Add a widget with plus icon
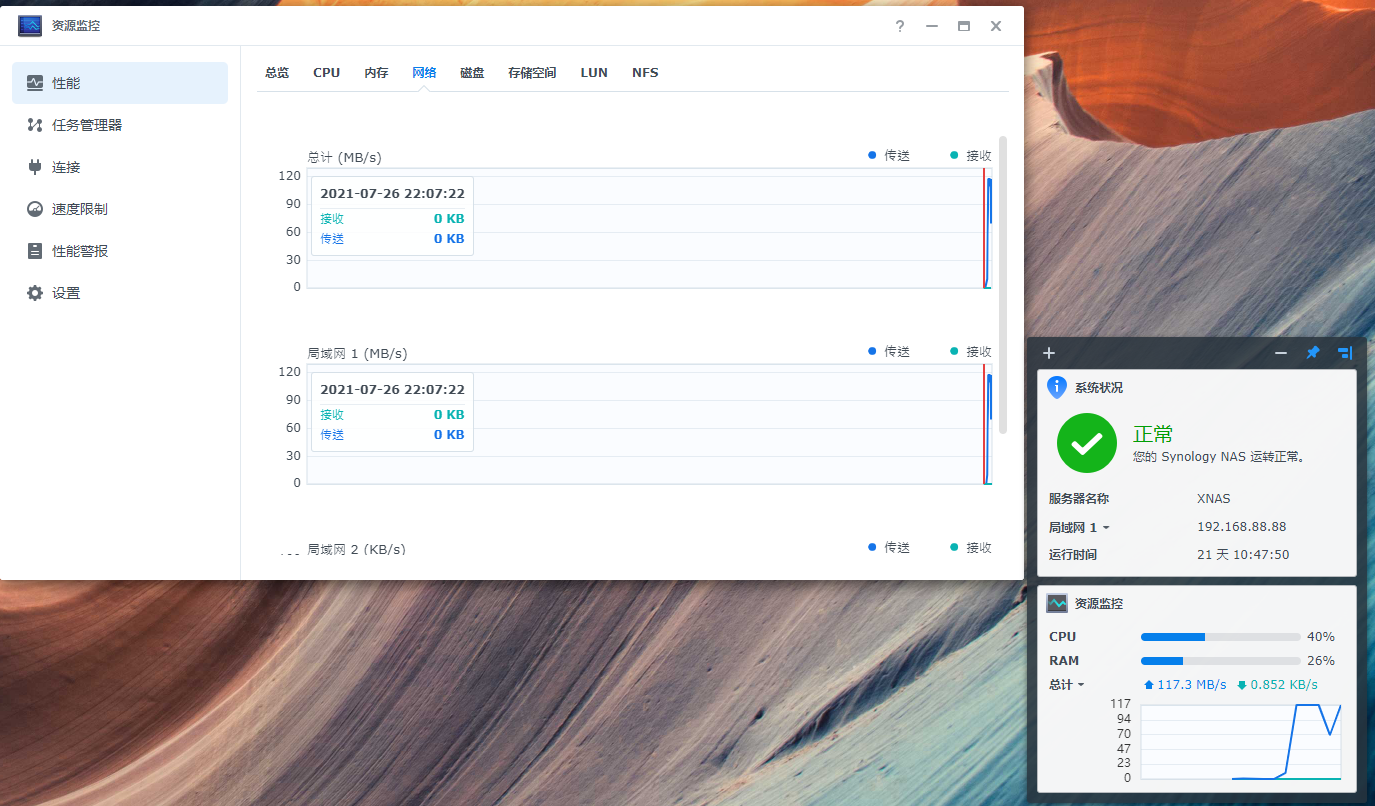 pyautogui.click(x=1049, y=353)
